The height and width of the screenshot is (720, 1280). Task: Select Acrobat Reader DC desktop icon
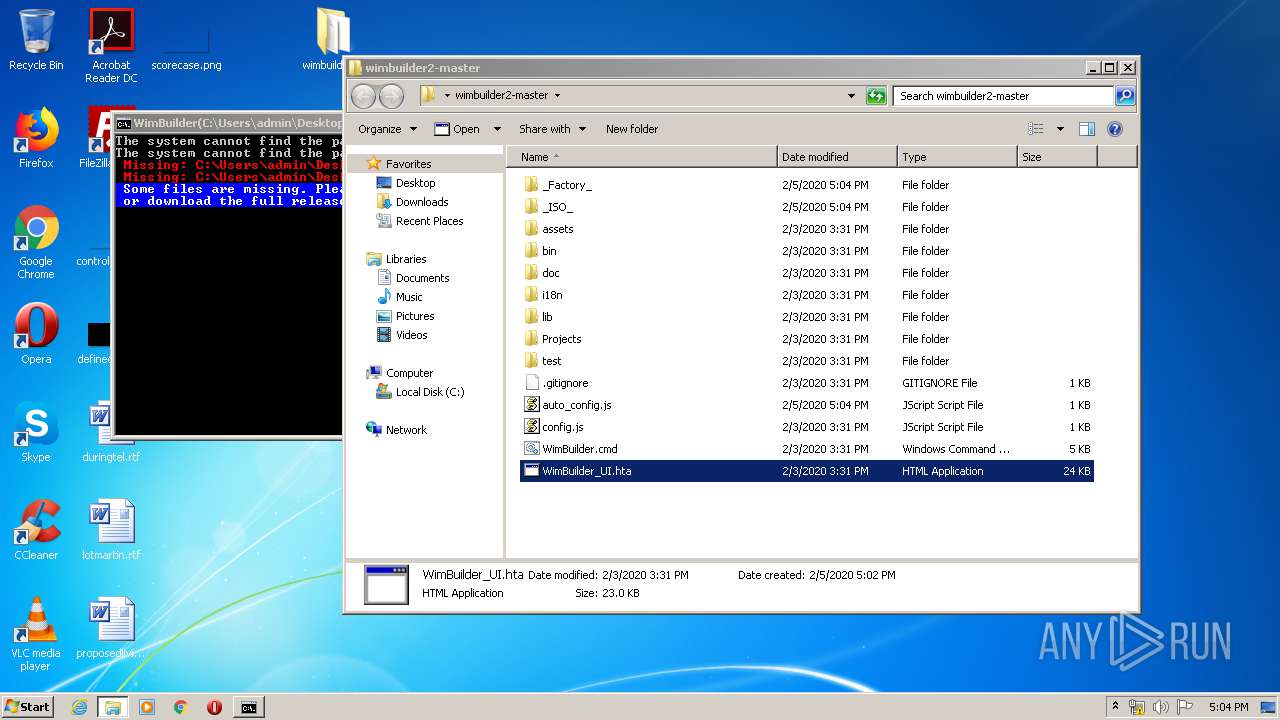[x=111, y=46]
